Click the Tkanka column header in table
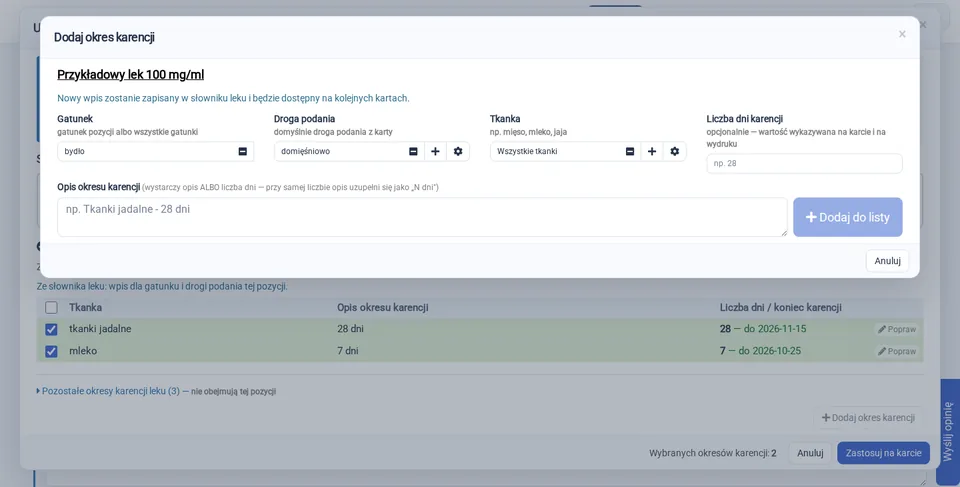The height and width of the screenshot is (487, 960). [85, 308]
